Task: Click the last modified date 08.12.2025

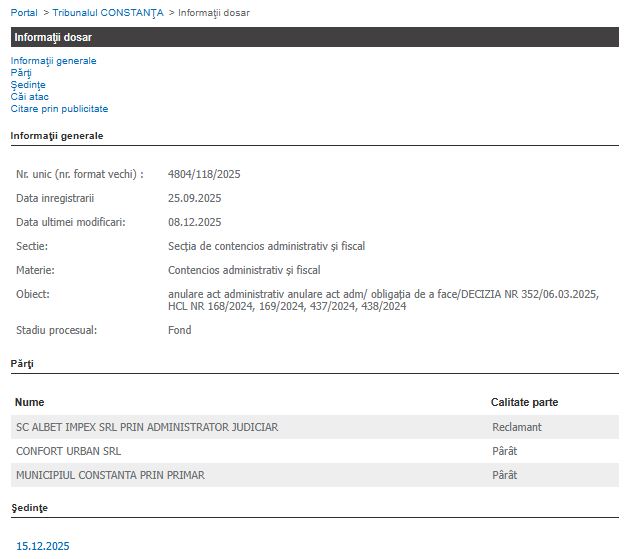Action: click(x=194, y=222)
